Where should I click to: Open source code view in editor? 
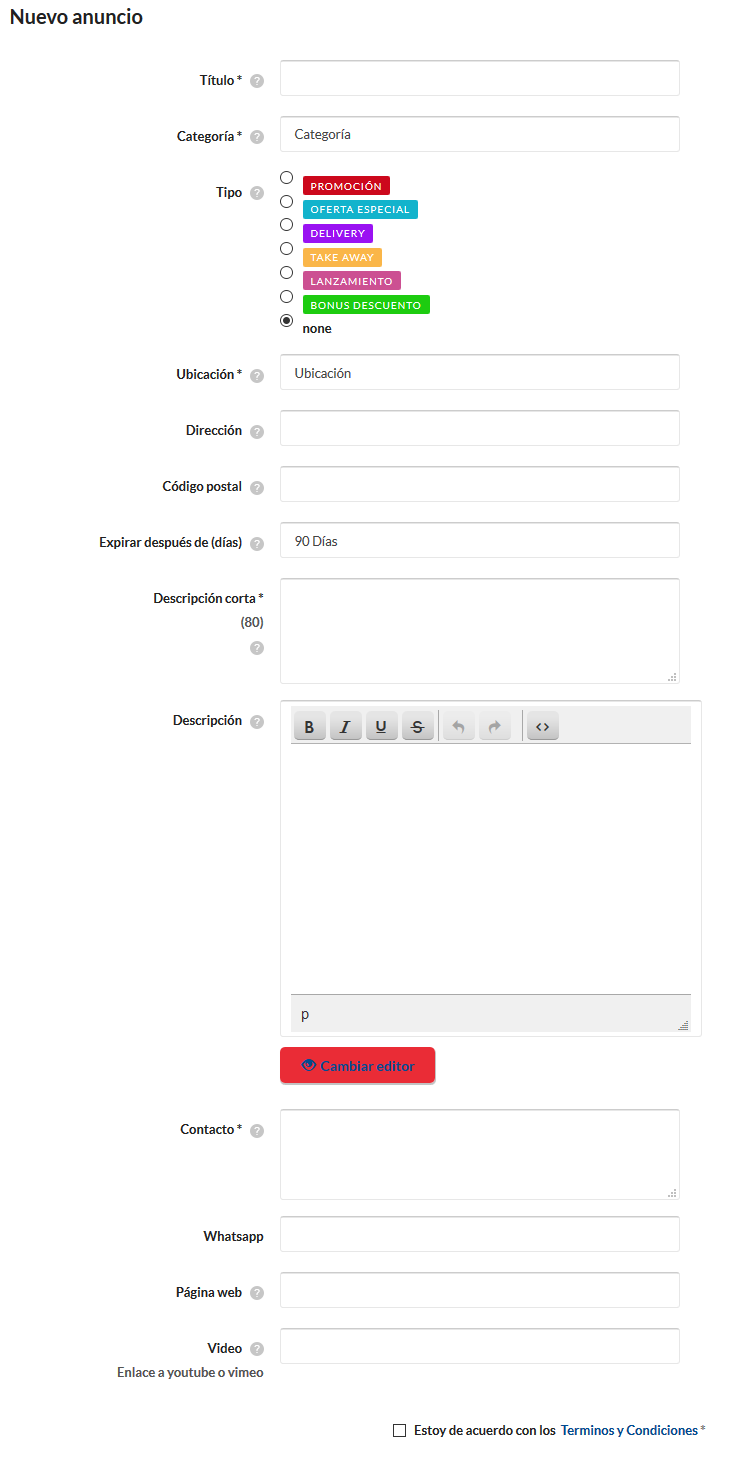click(x=542, y=727)
